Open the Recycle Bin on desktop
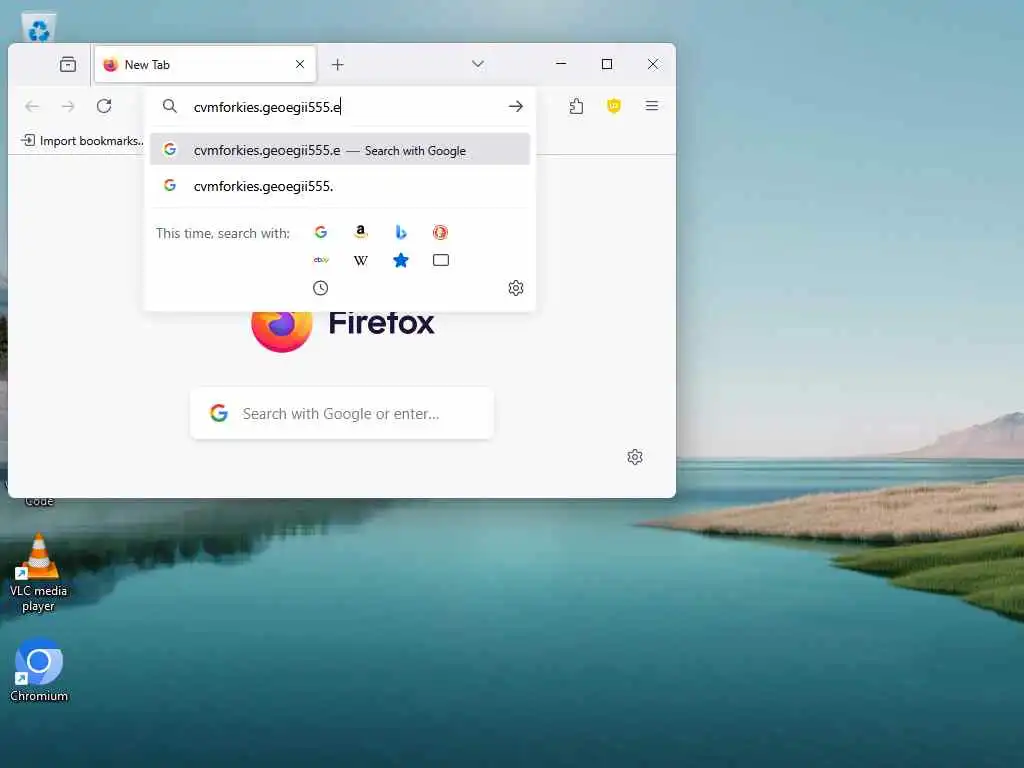Image resolution: width=1024 pixels, height=768 pixels. (39, 27)
